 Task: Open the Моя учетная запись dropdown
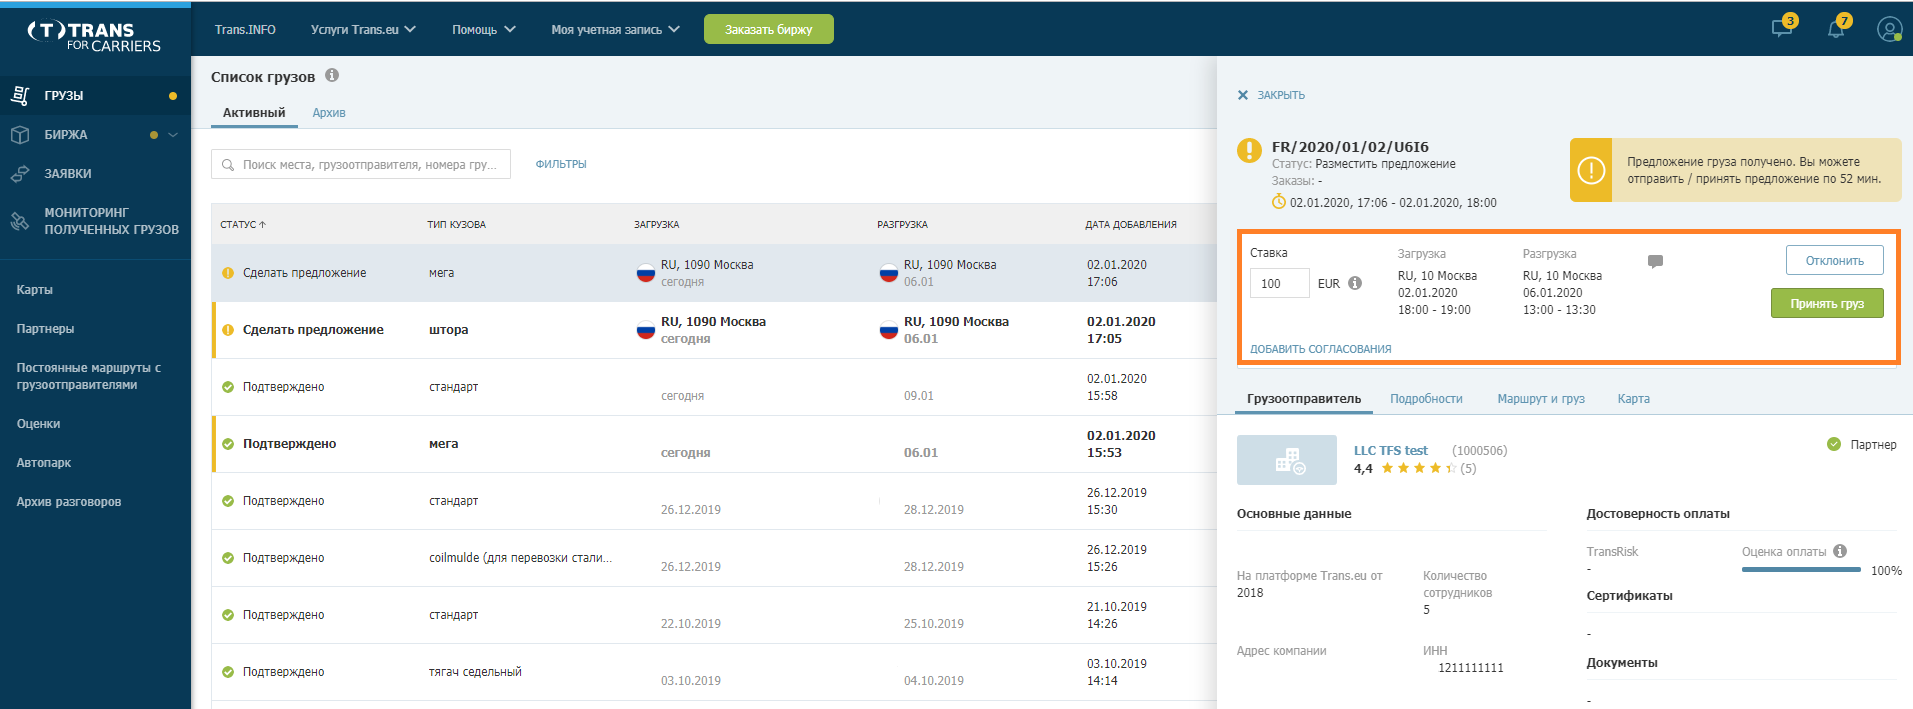click(x=615, y=30)
